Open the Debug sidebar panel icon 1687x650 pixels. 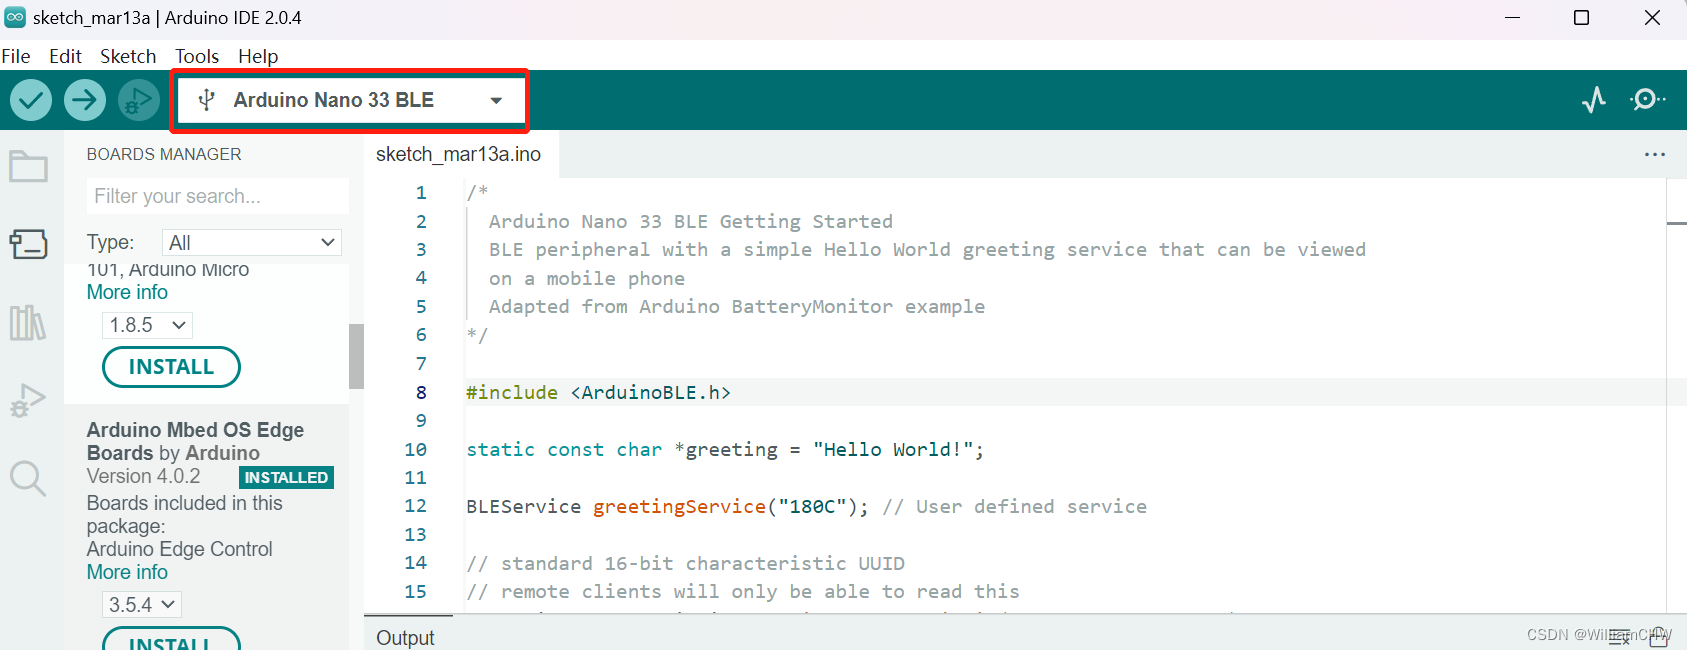click(28, 401)
